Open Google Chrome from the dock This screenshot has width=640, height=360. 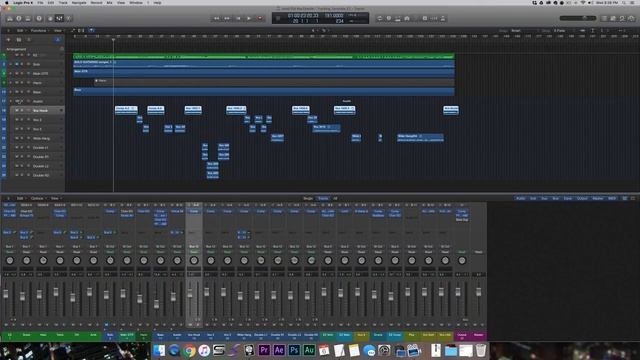[x=189, y=350]
